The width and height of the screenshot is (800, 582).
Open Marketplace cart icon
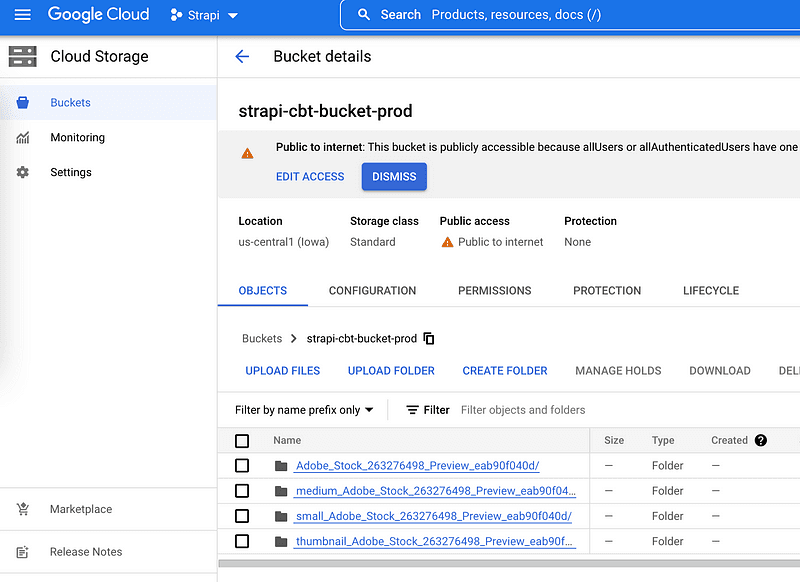click(x=22, y=509)
